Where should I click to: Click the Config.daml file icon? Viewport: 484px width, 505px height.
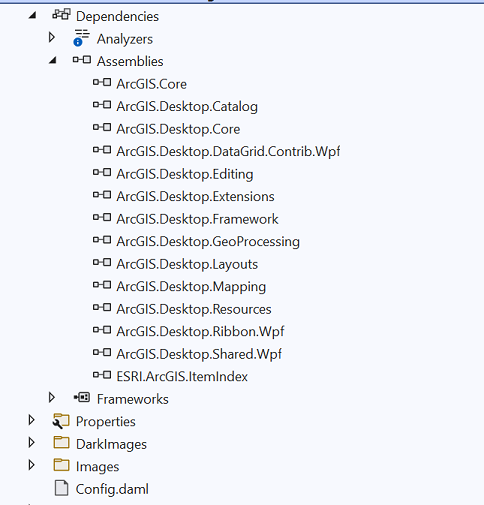click(61, 488)
